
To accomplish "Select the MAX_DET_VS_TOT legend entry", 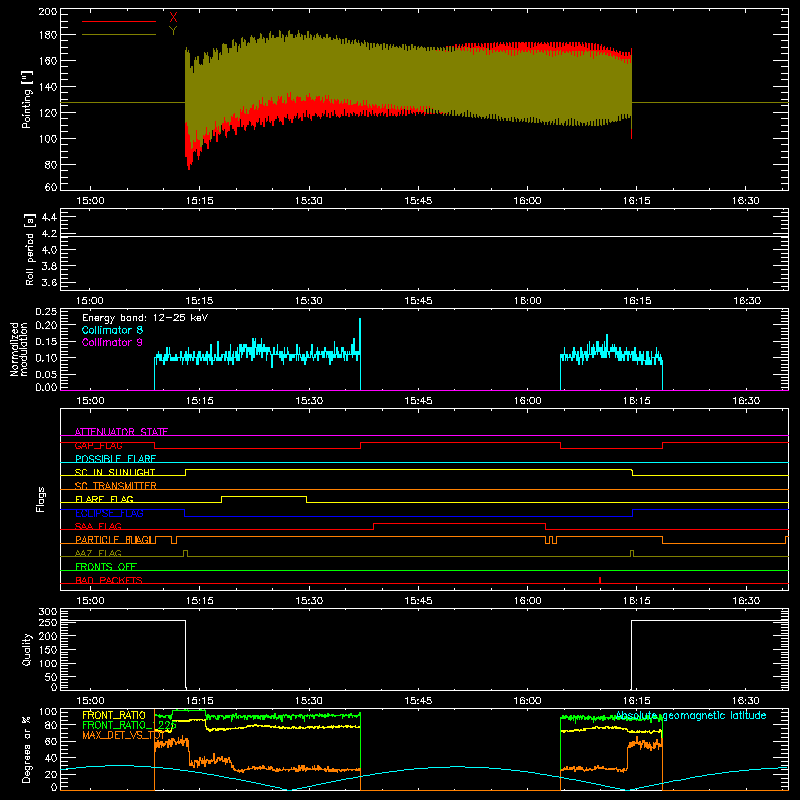I will click(123, 735).
